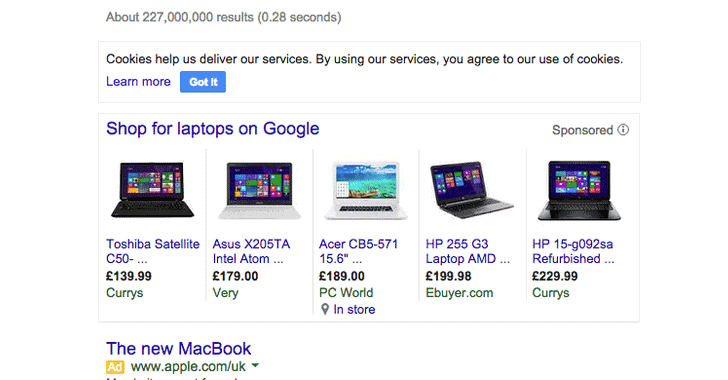Select the Toshiba Satellite laptop image
This screenshot has height=380, width=728.
[x=153, y=190]
